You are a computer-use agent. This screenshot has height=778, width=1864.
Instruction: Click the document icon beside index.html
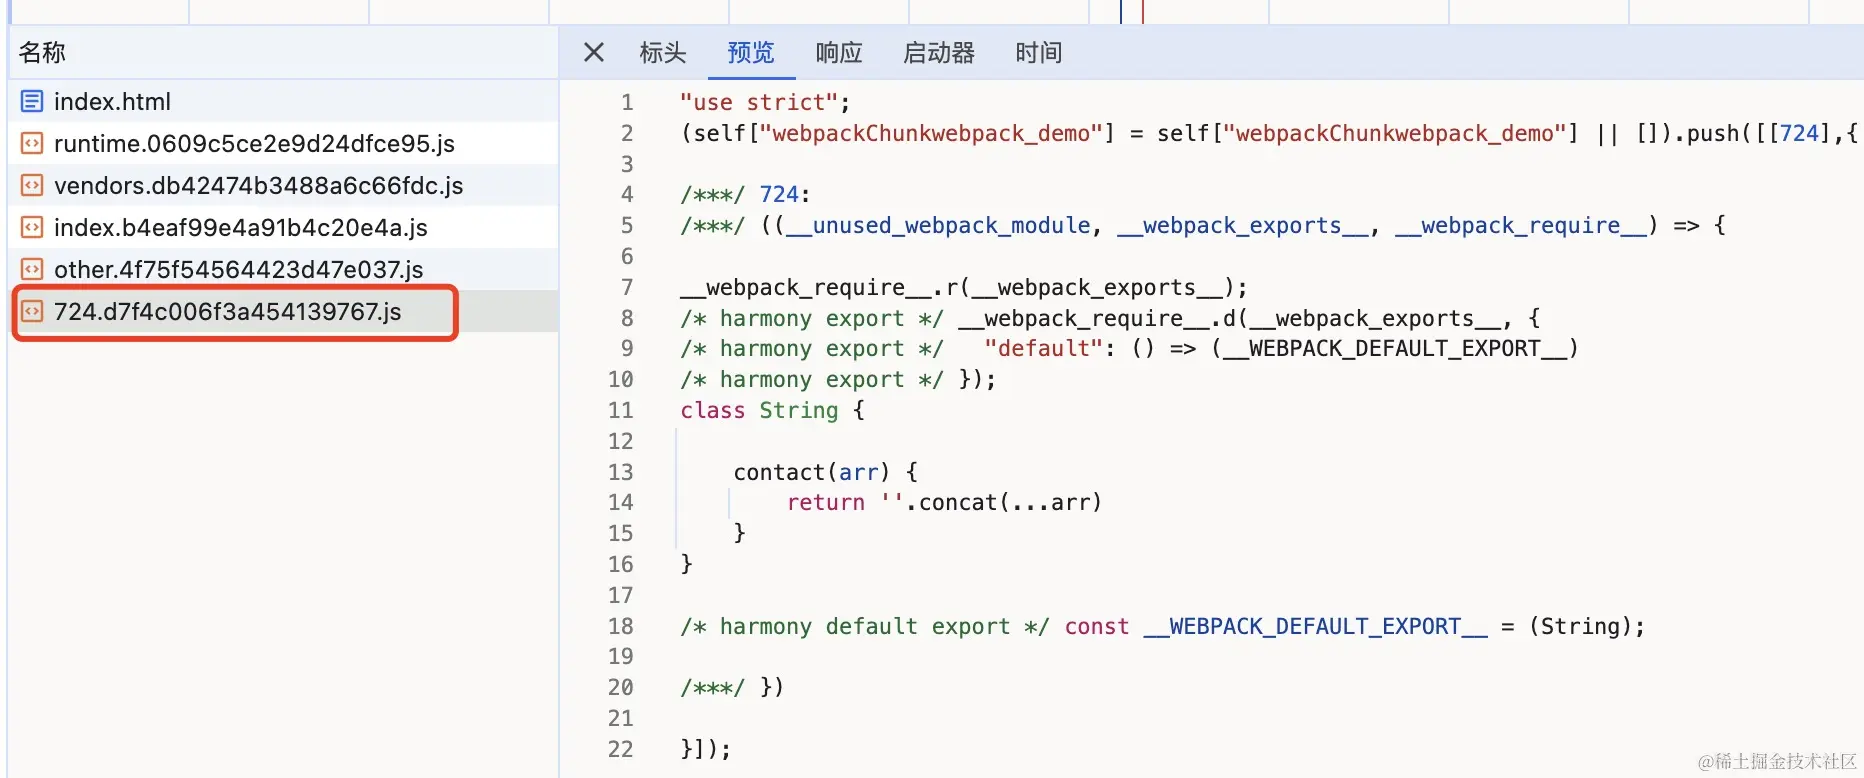[x=32, y=101]
